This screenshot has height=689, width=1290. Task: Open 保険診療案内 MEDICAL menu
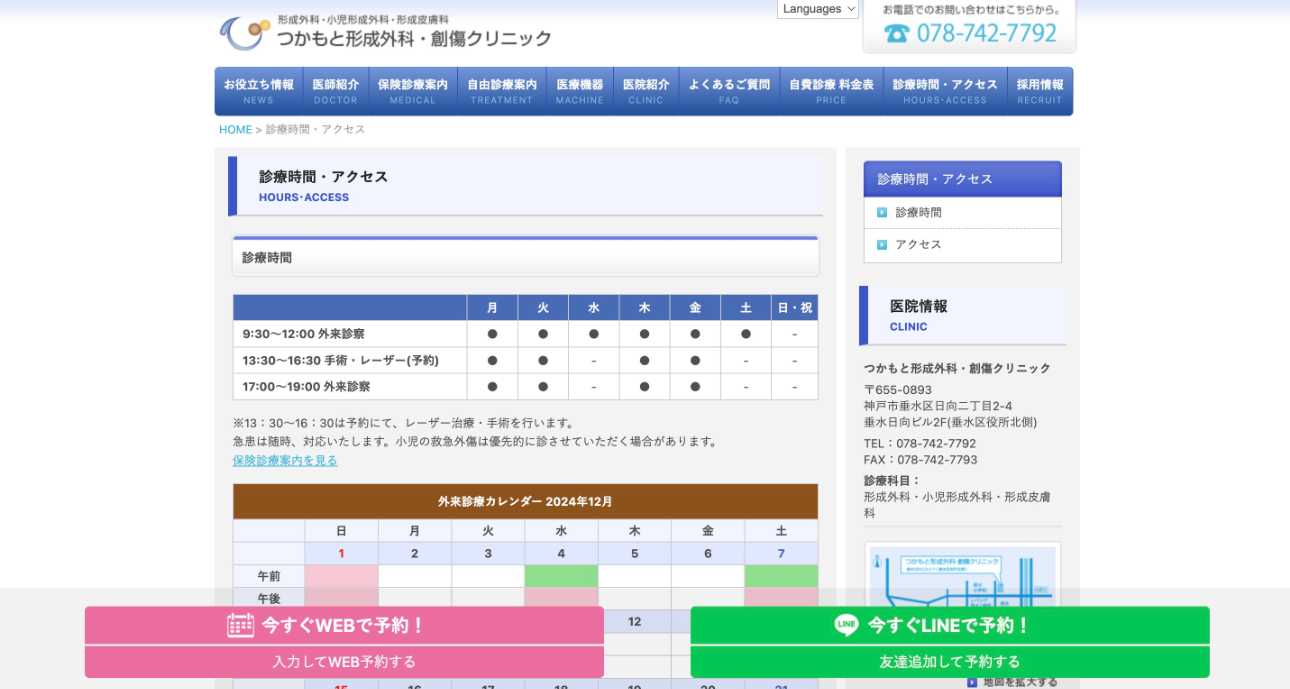click(x=413, y=91)
